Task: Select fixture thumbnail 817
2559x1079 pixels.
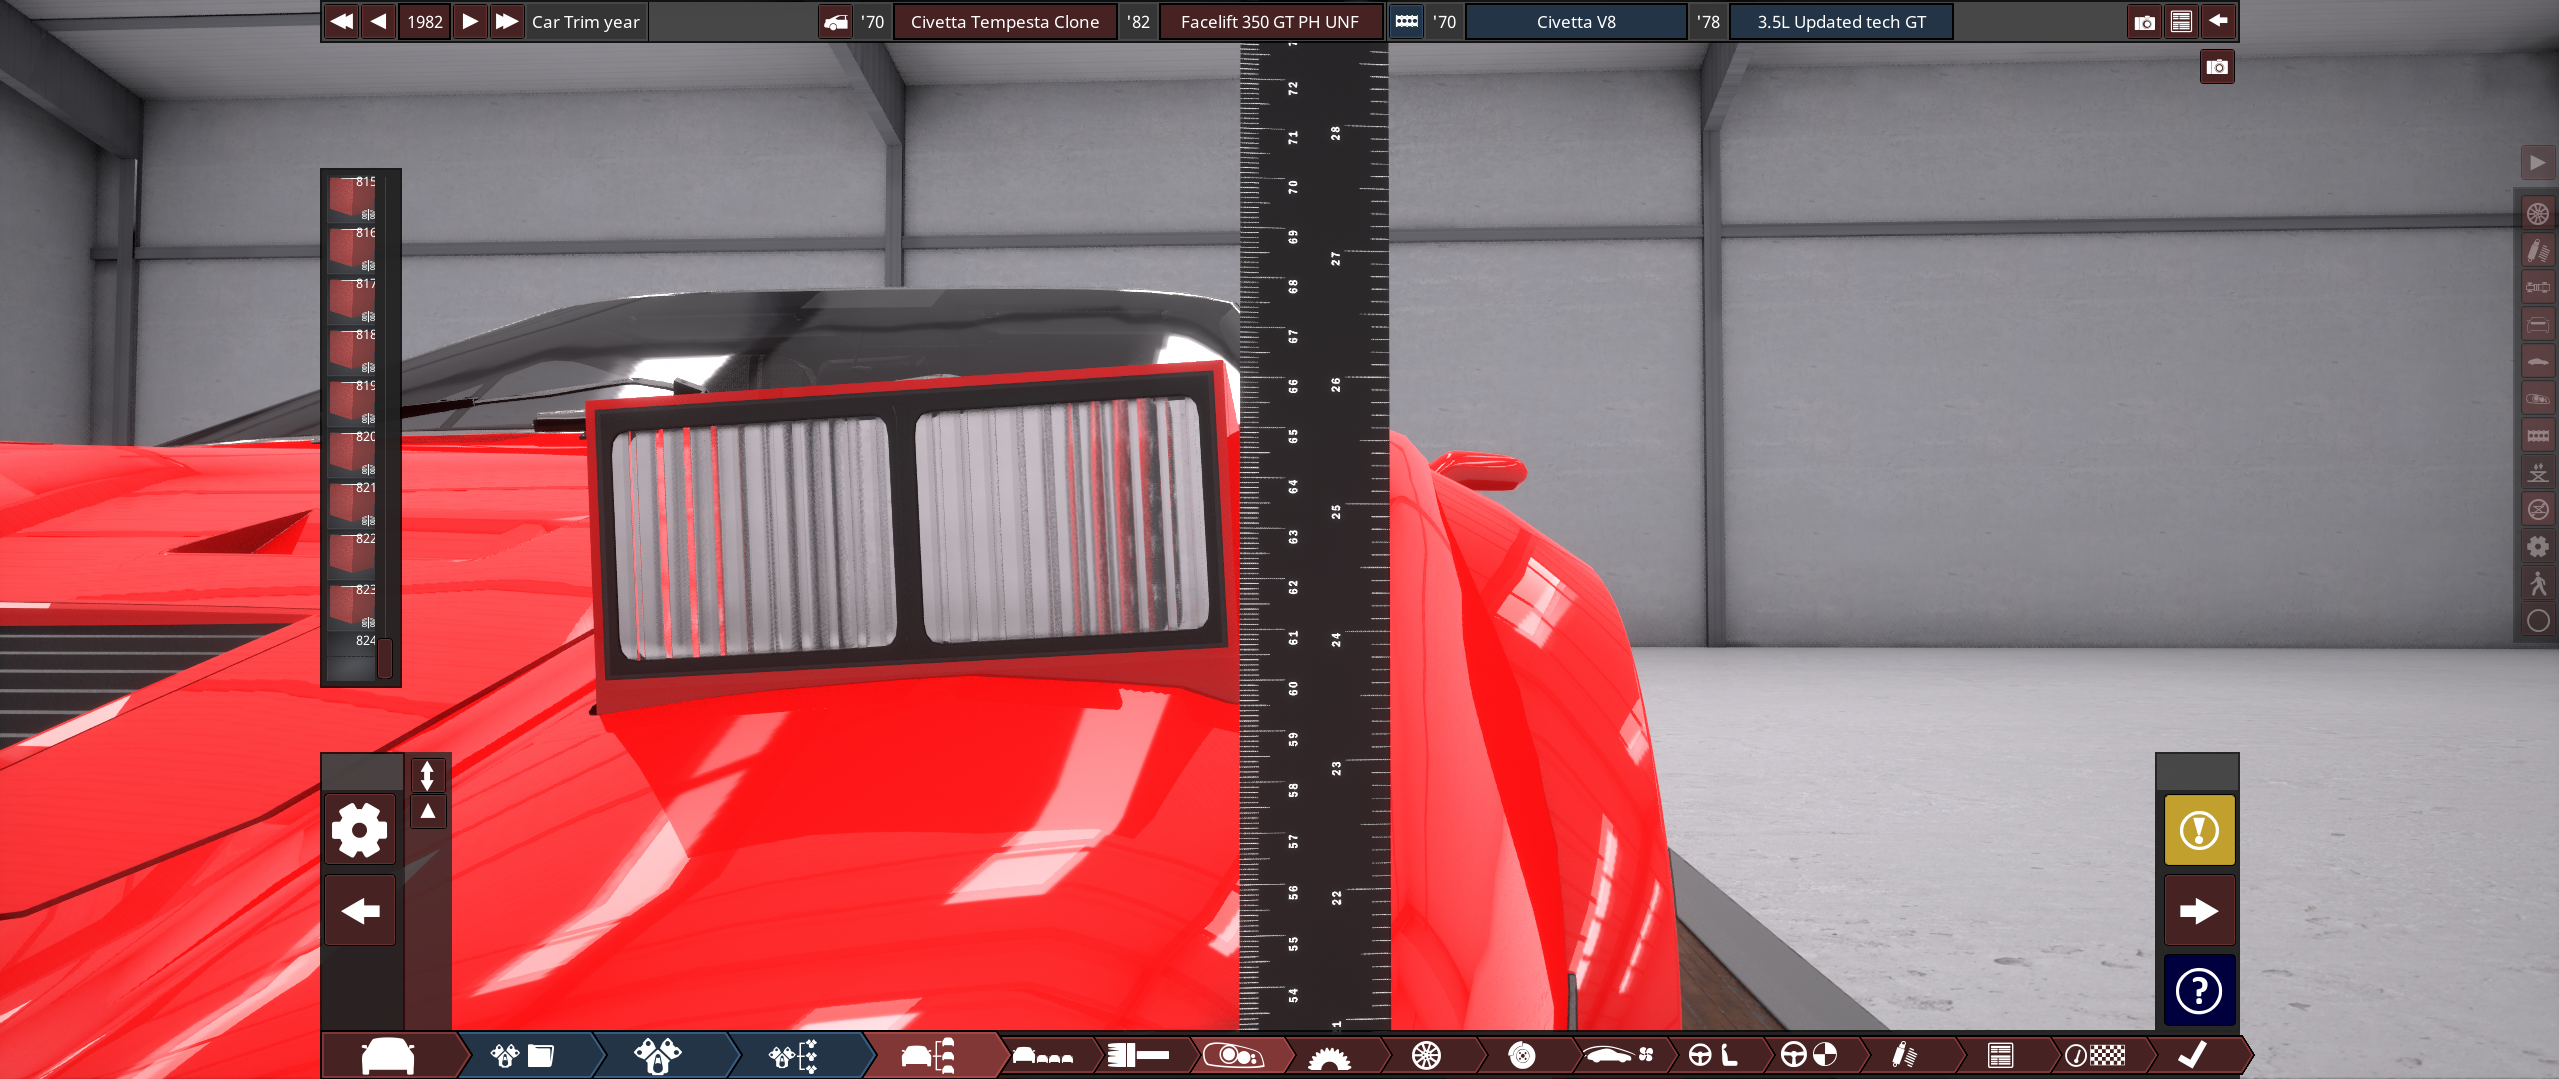Action: pyautogui.click(x=352, y=299)
